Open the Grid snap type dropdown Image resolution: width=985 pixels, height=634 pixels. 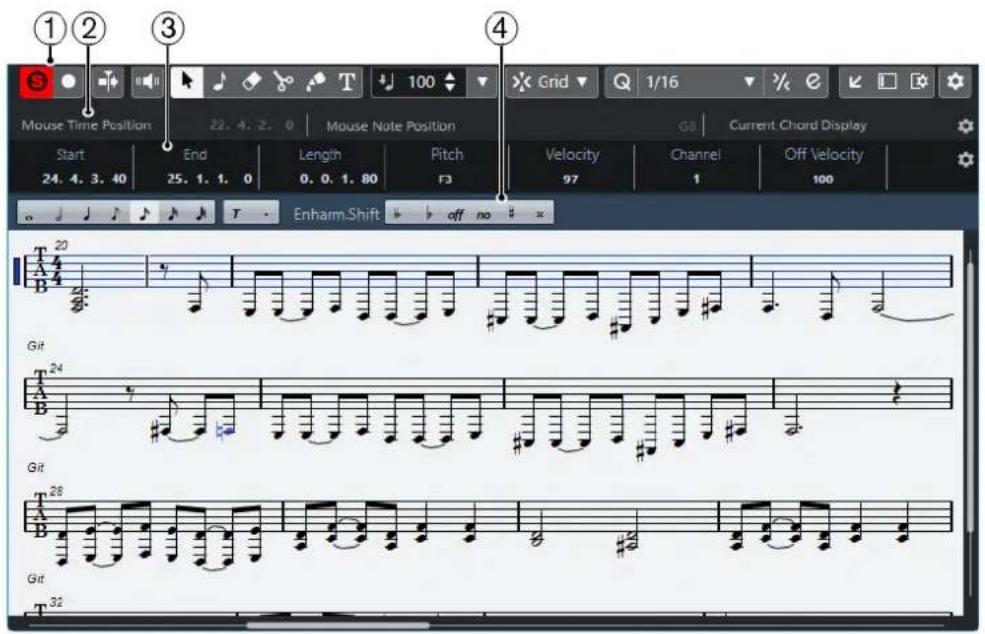coord(551,82)
